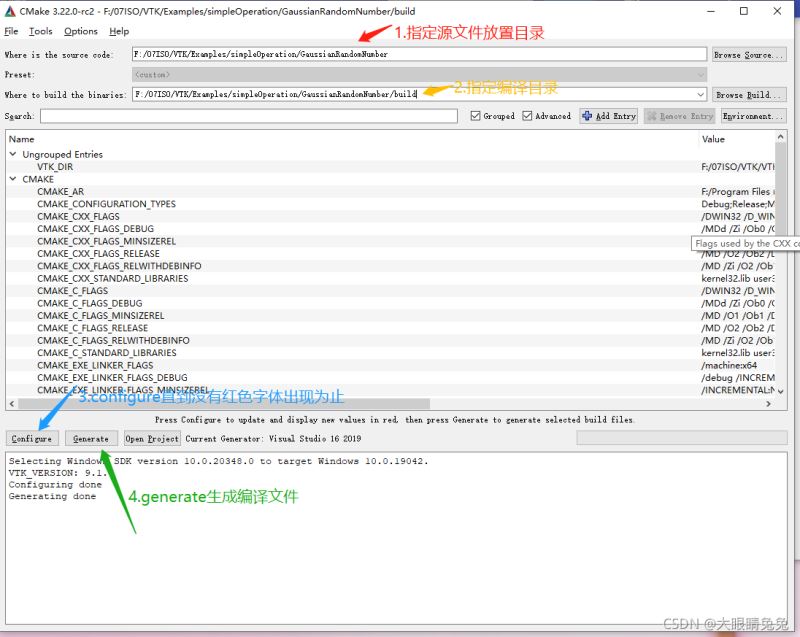This screenshot has width=800, height=637.
Task: Select CMAKE_CXX_FLAGS_RELWITHDEBINFO row
Action: click(x=390, y=266)
